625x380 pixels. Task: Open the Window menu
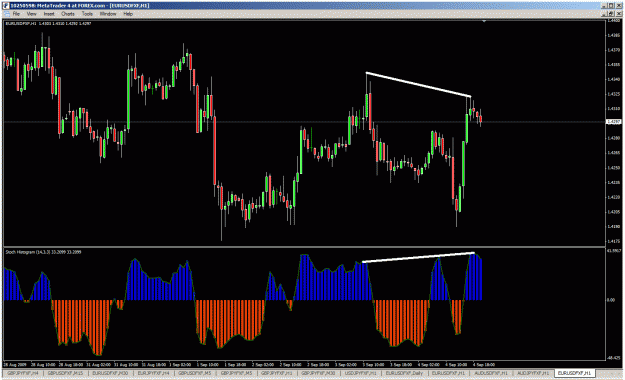108,14
